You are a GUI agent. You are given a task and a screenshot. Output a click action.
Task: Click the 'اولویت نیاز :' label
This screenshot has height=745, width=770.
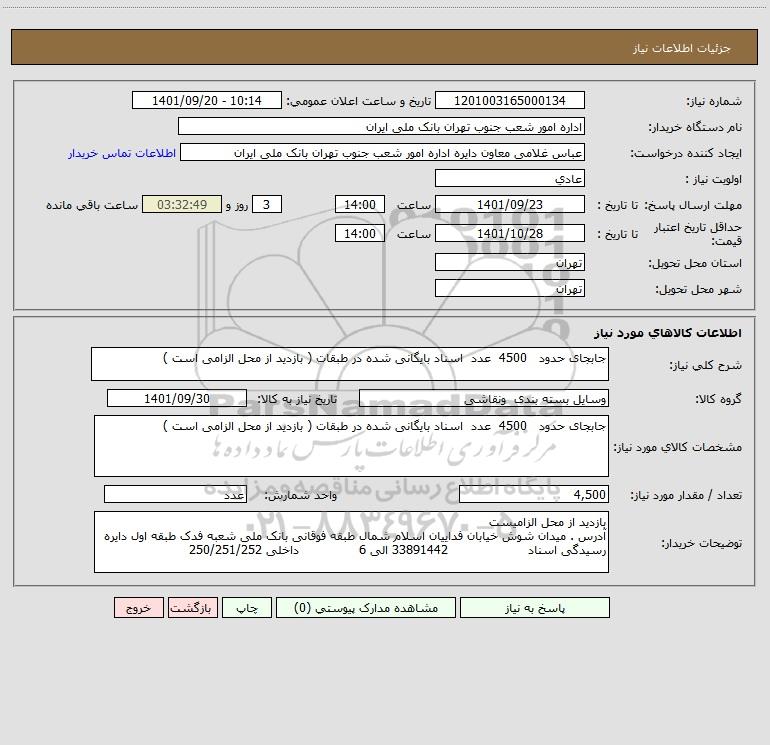pos(714,180)
